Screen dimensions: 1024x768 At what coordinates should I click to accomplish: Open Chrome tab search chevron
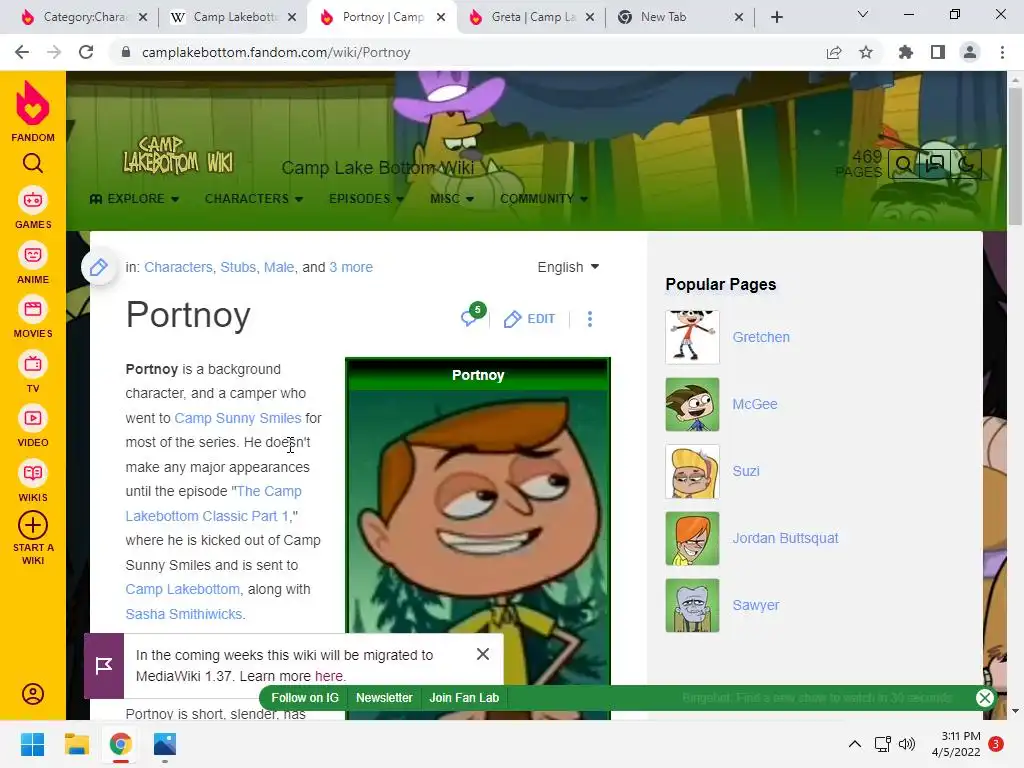point(863,14)
